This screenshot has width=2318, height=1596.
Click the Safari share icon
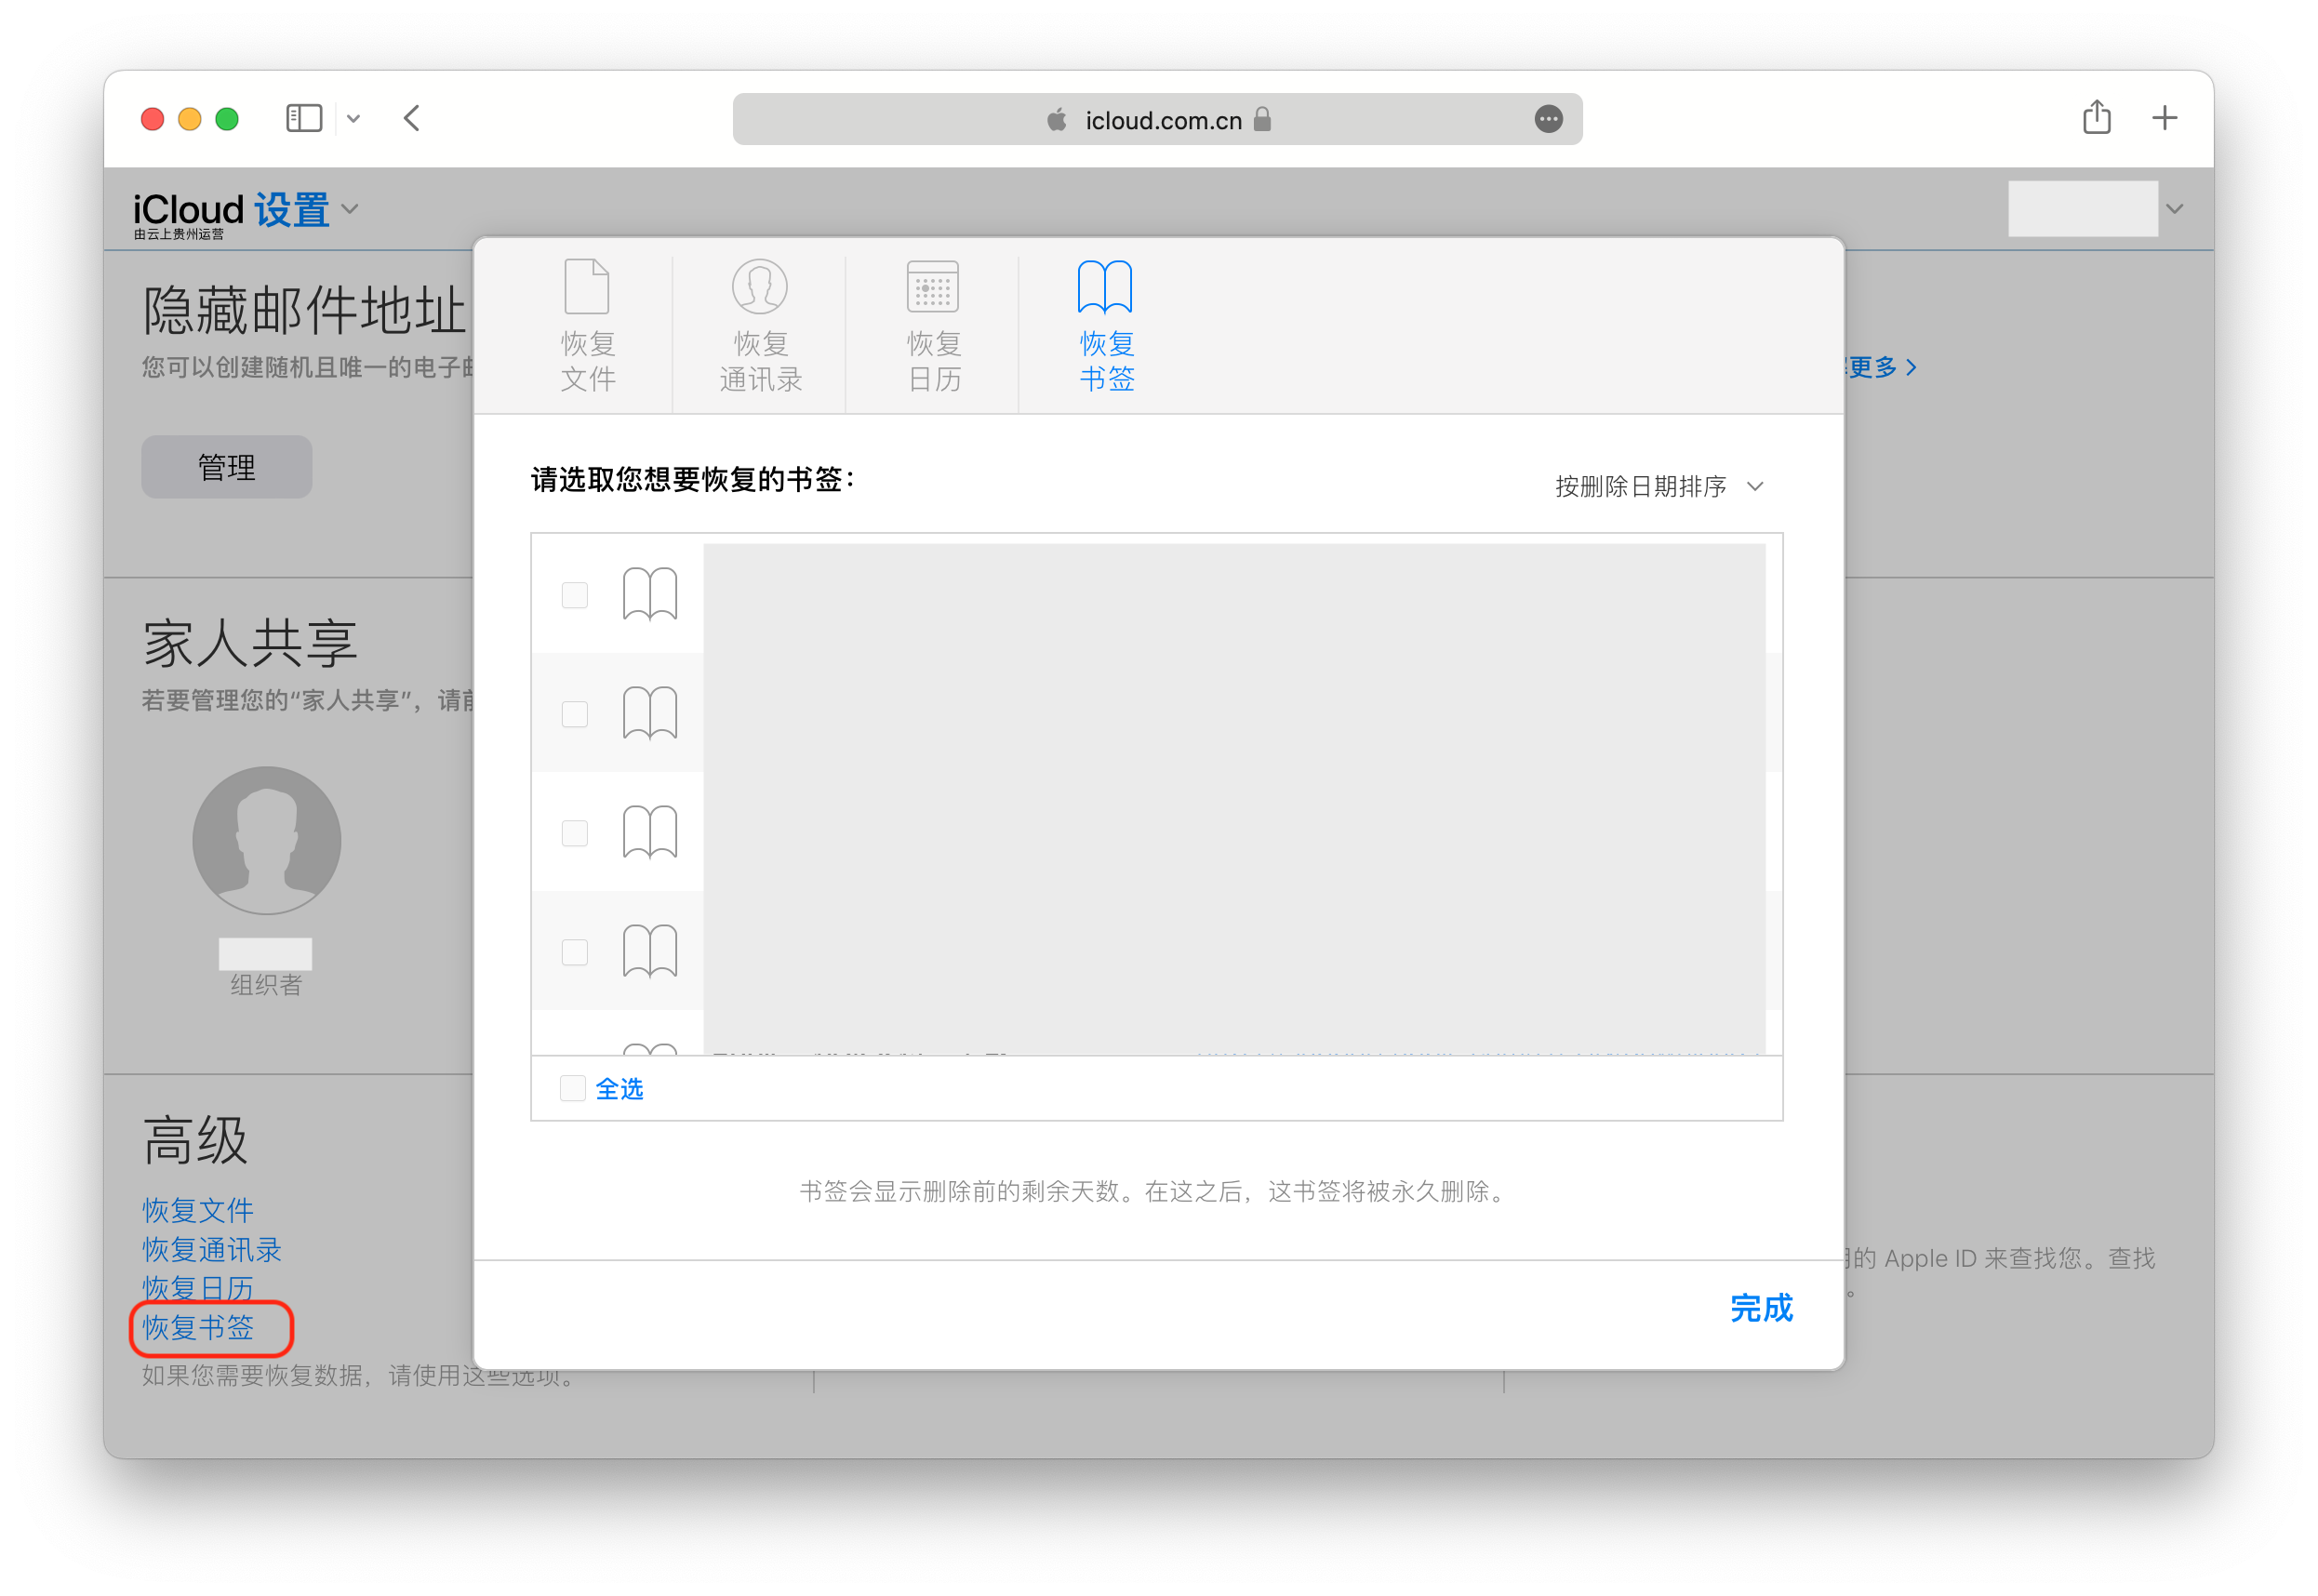pyautogui.click(x=2097, y=118)
